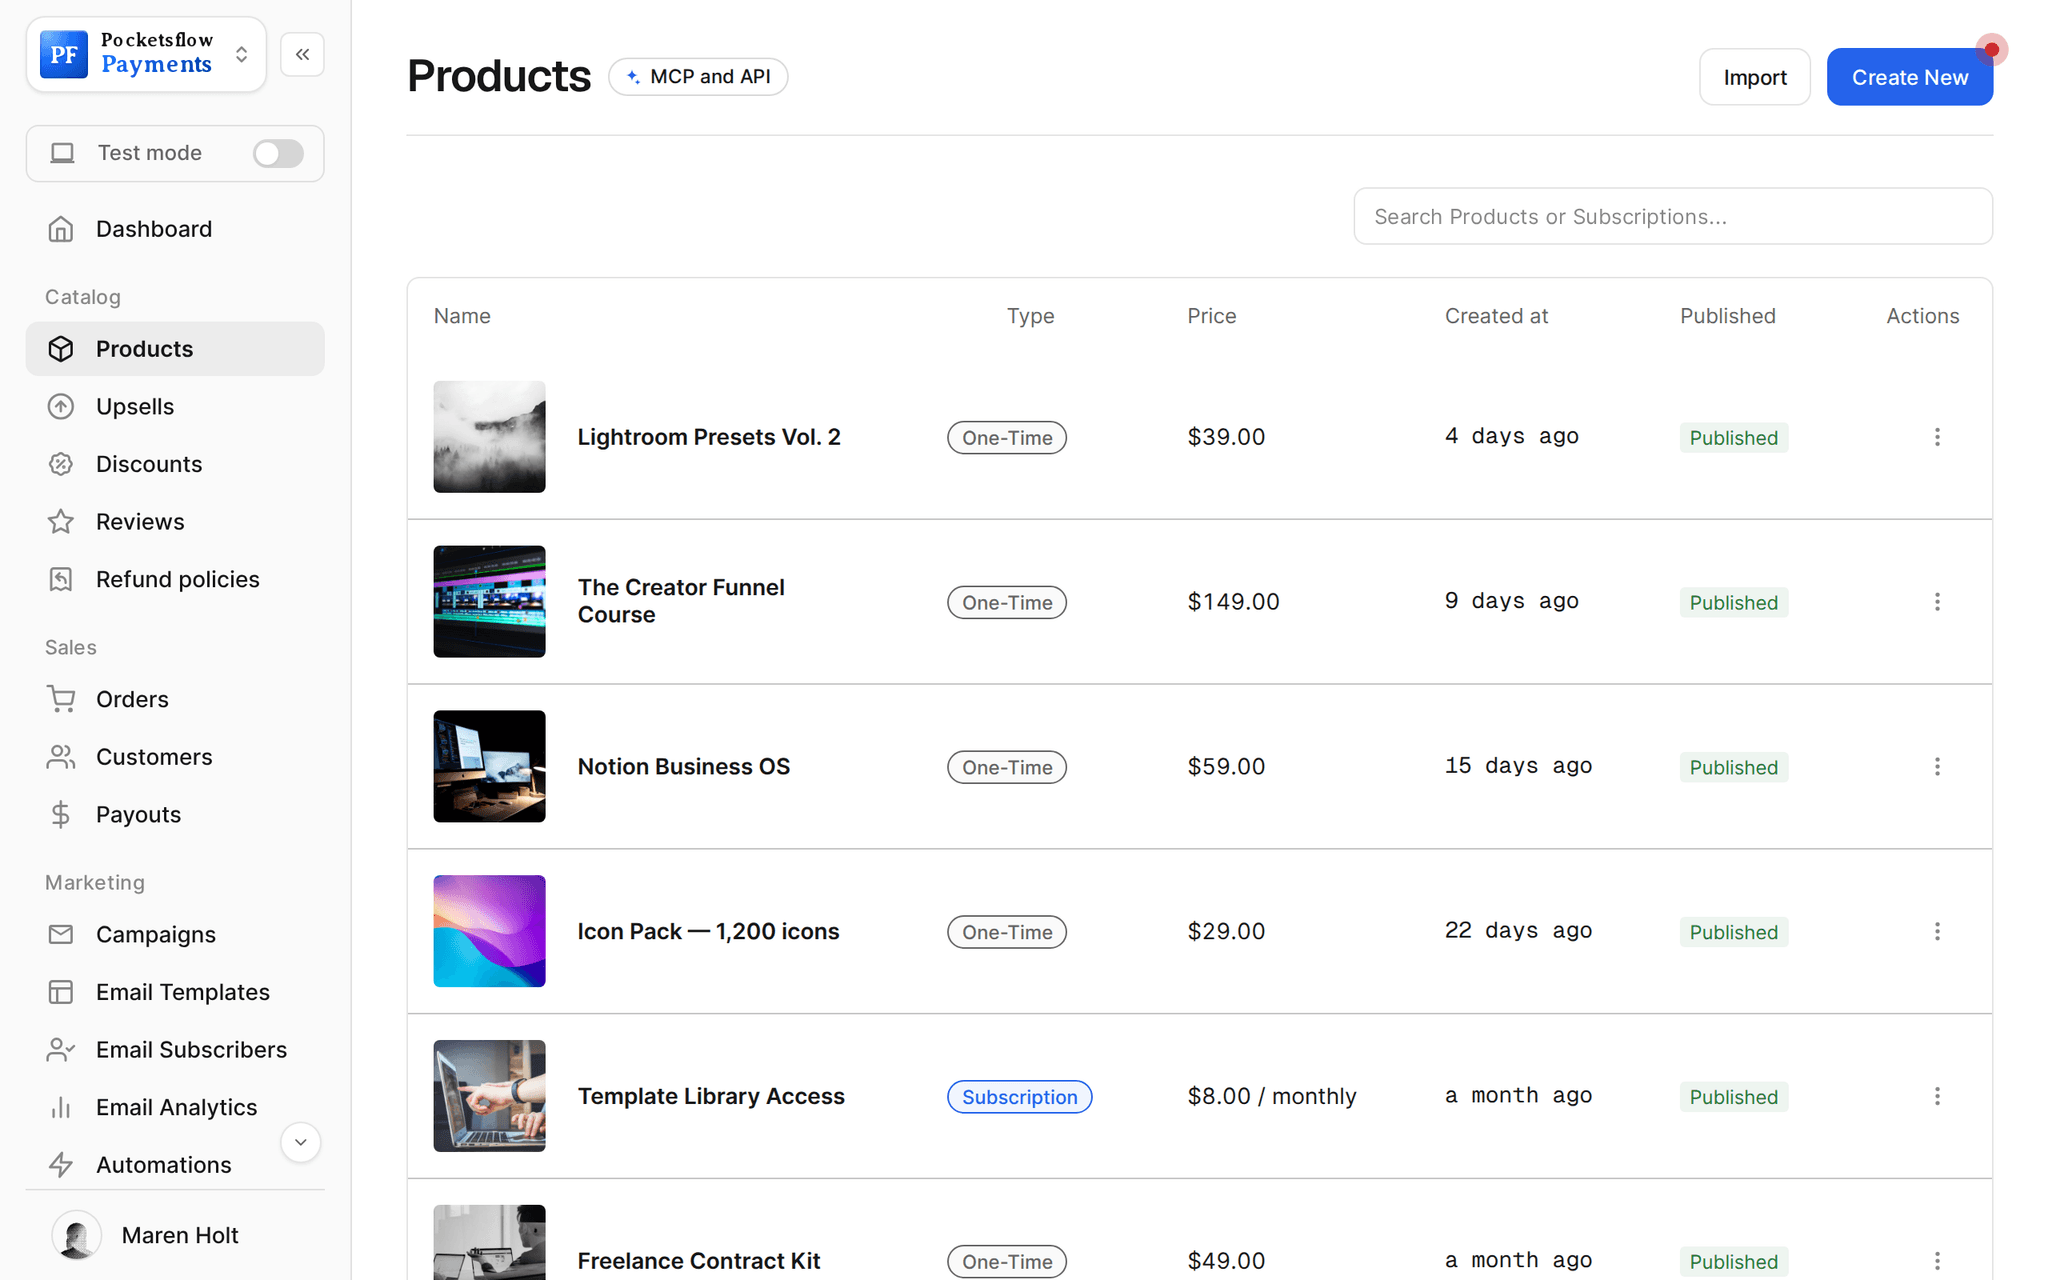This screenshot has height=1280, width=2048.
Task: Click the Campaigns envelope icon
Action: 61,934
